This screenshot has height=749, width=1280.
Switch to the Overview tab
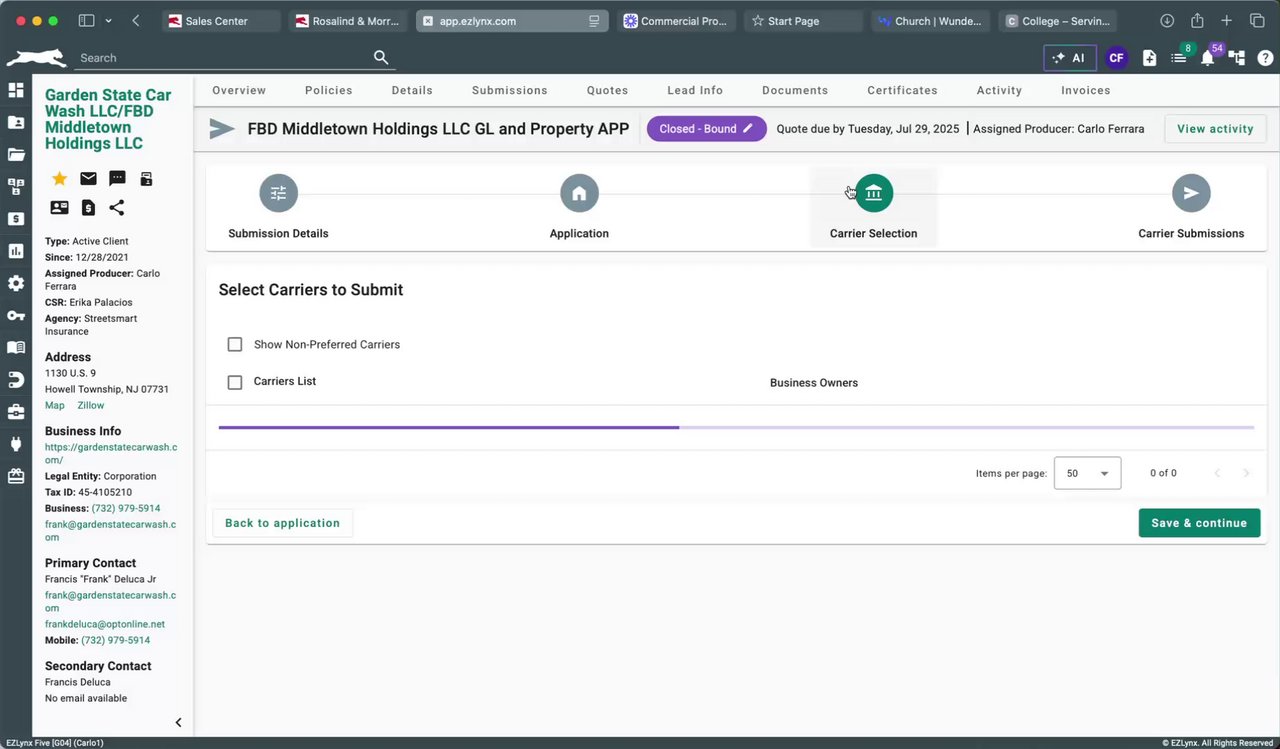(x=239, y=90)
